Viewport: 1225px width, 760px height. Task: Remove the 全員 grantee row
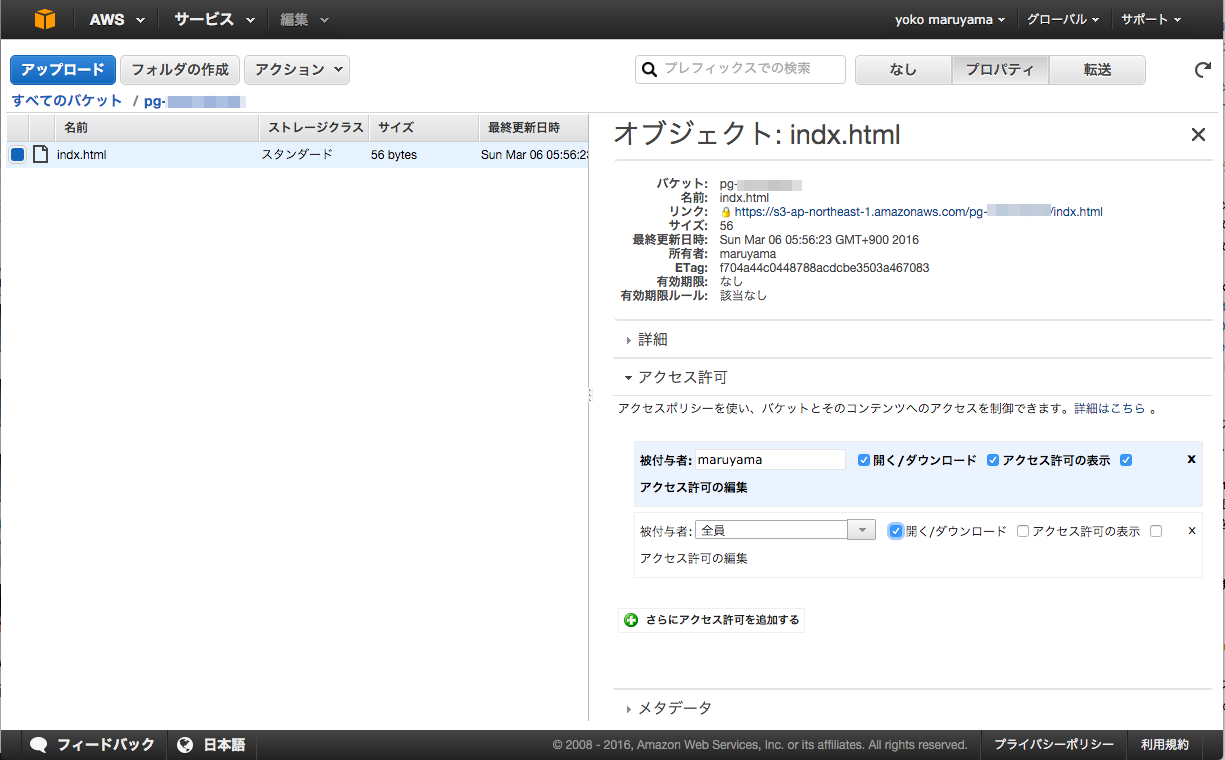[x=1191, y=531]
